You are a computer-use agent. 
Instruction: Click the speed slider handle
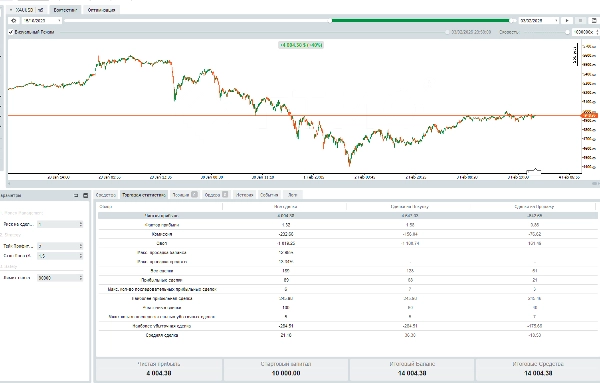click(x=567, y=33)
